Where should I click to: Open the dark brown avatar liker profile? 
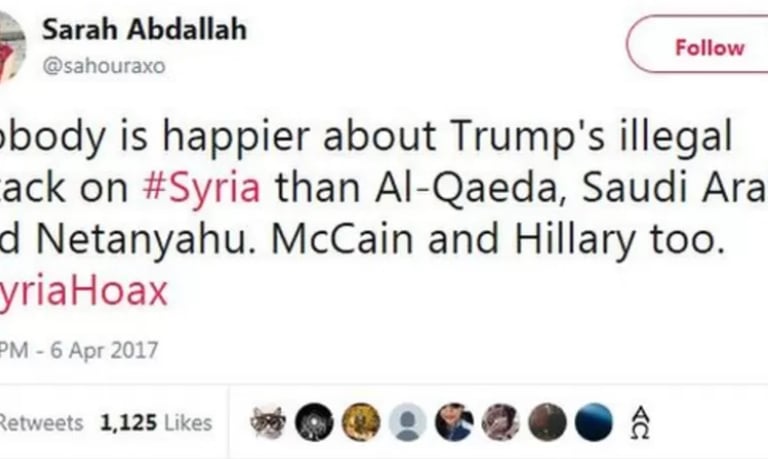coord(547,422)
